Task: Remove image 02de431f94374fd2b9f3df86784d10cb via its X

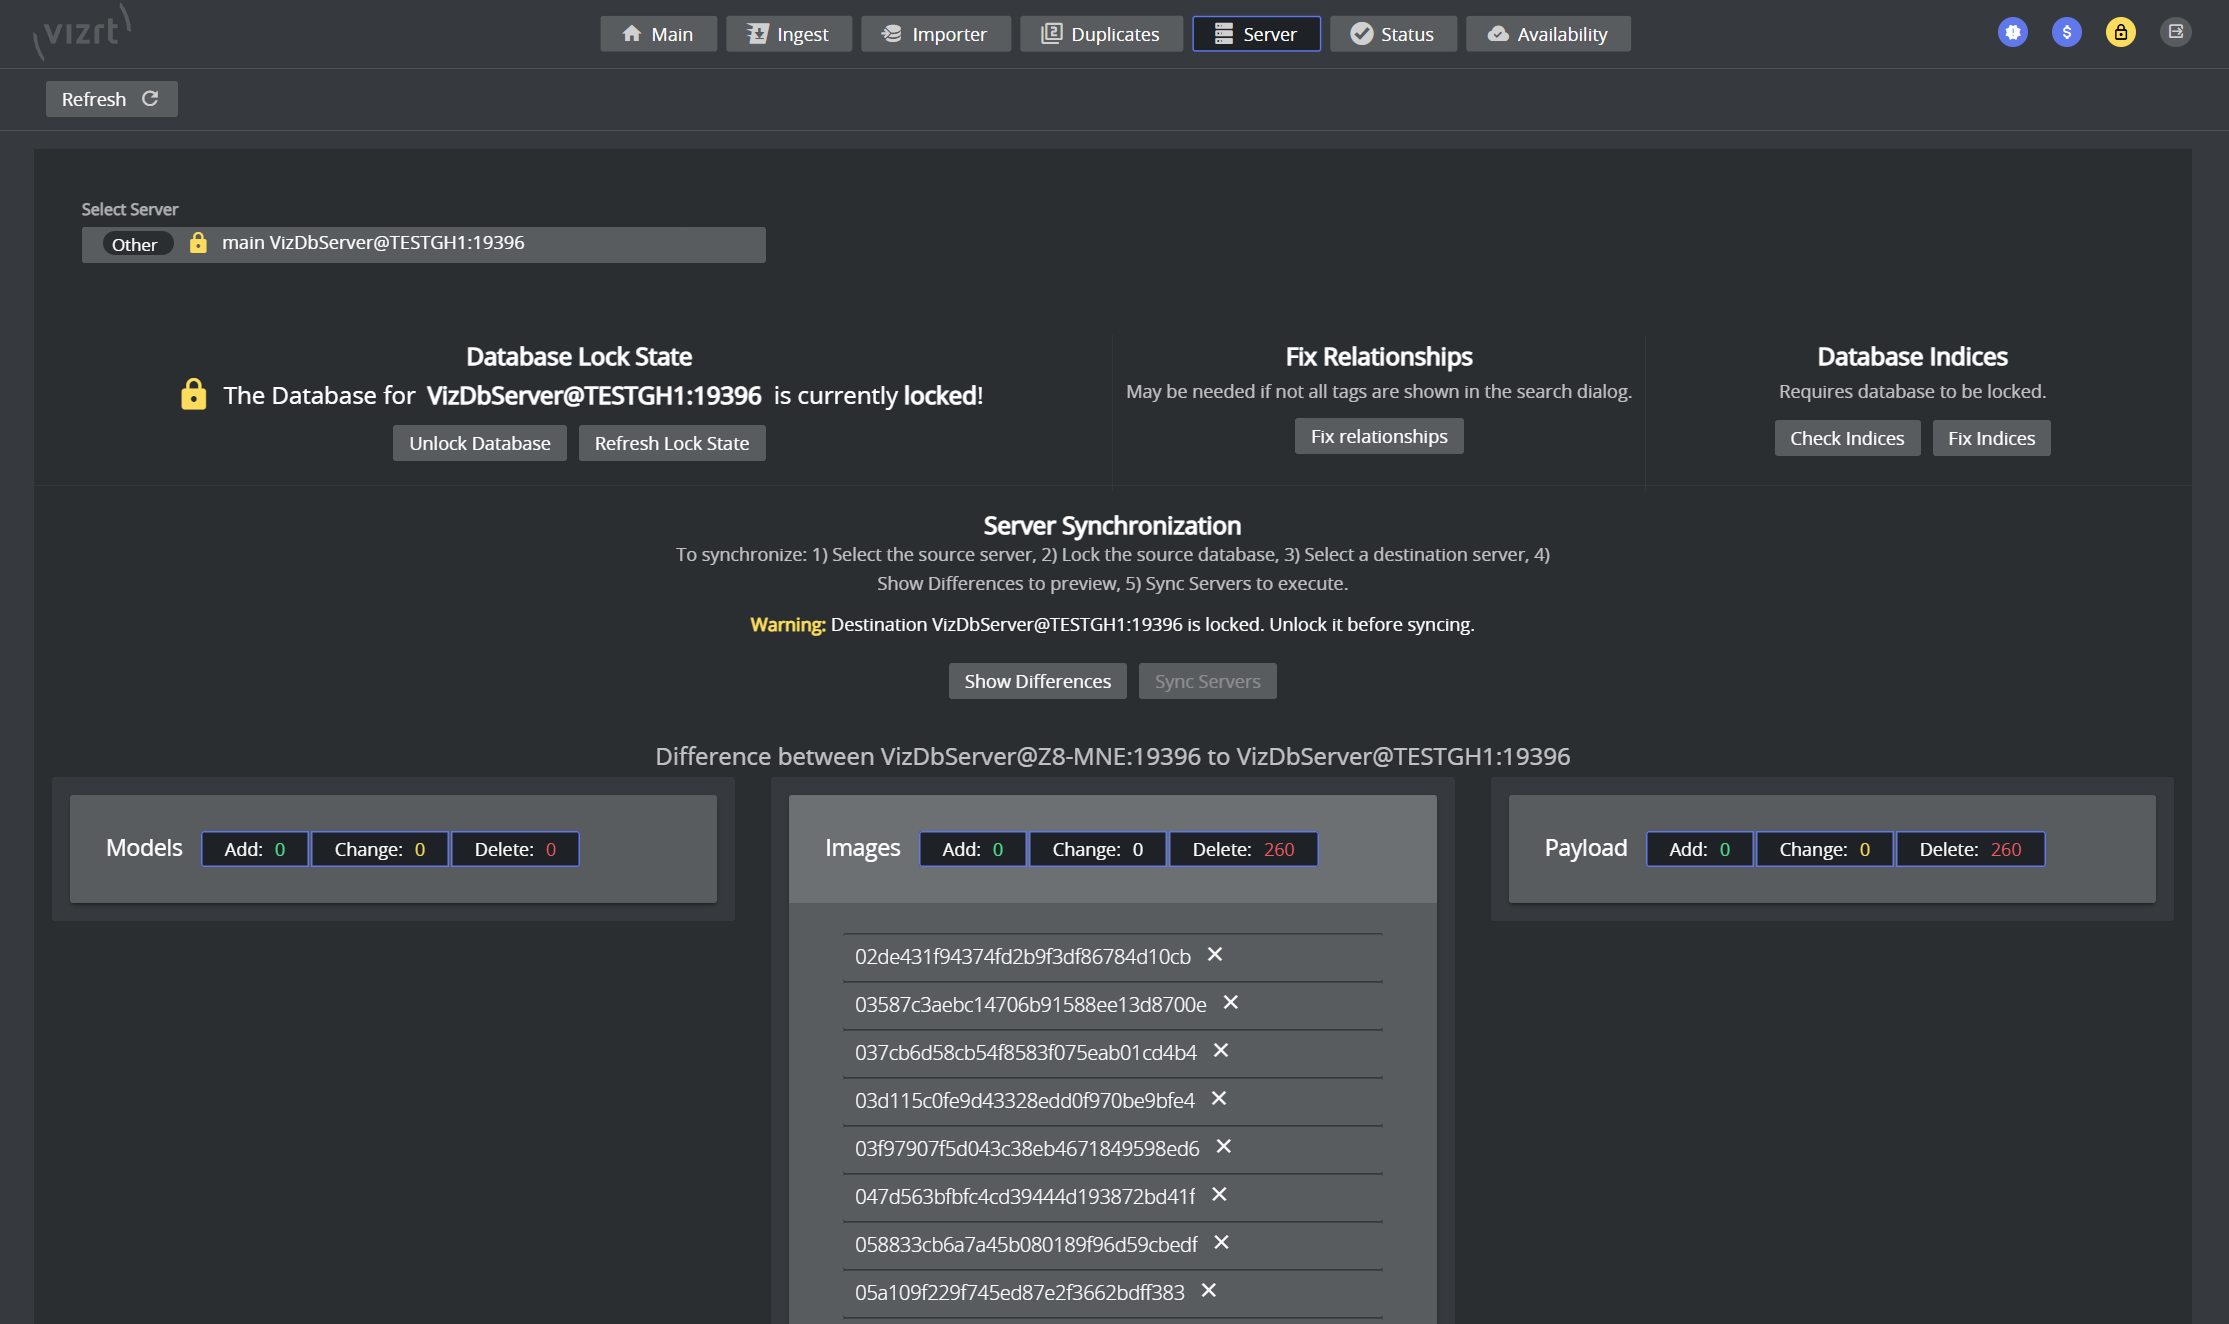Action: pyautogui.click(x=1215, y=955)
